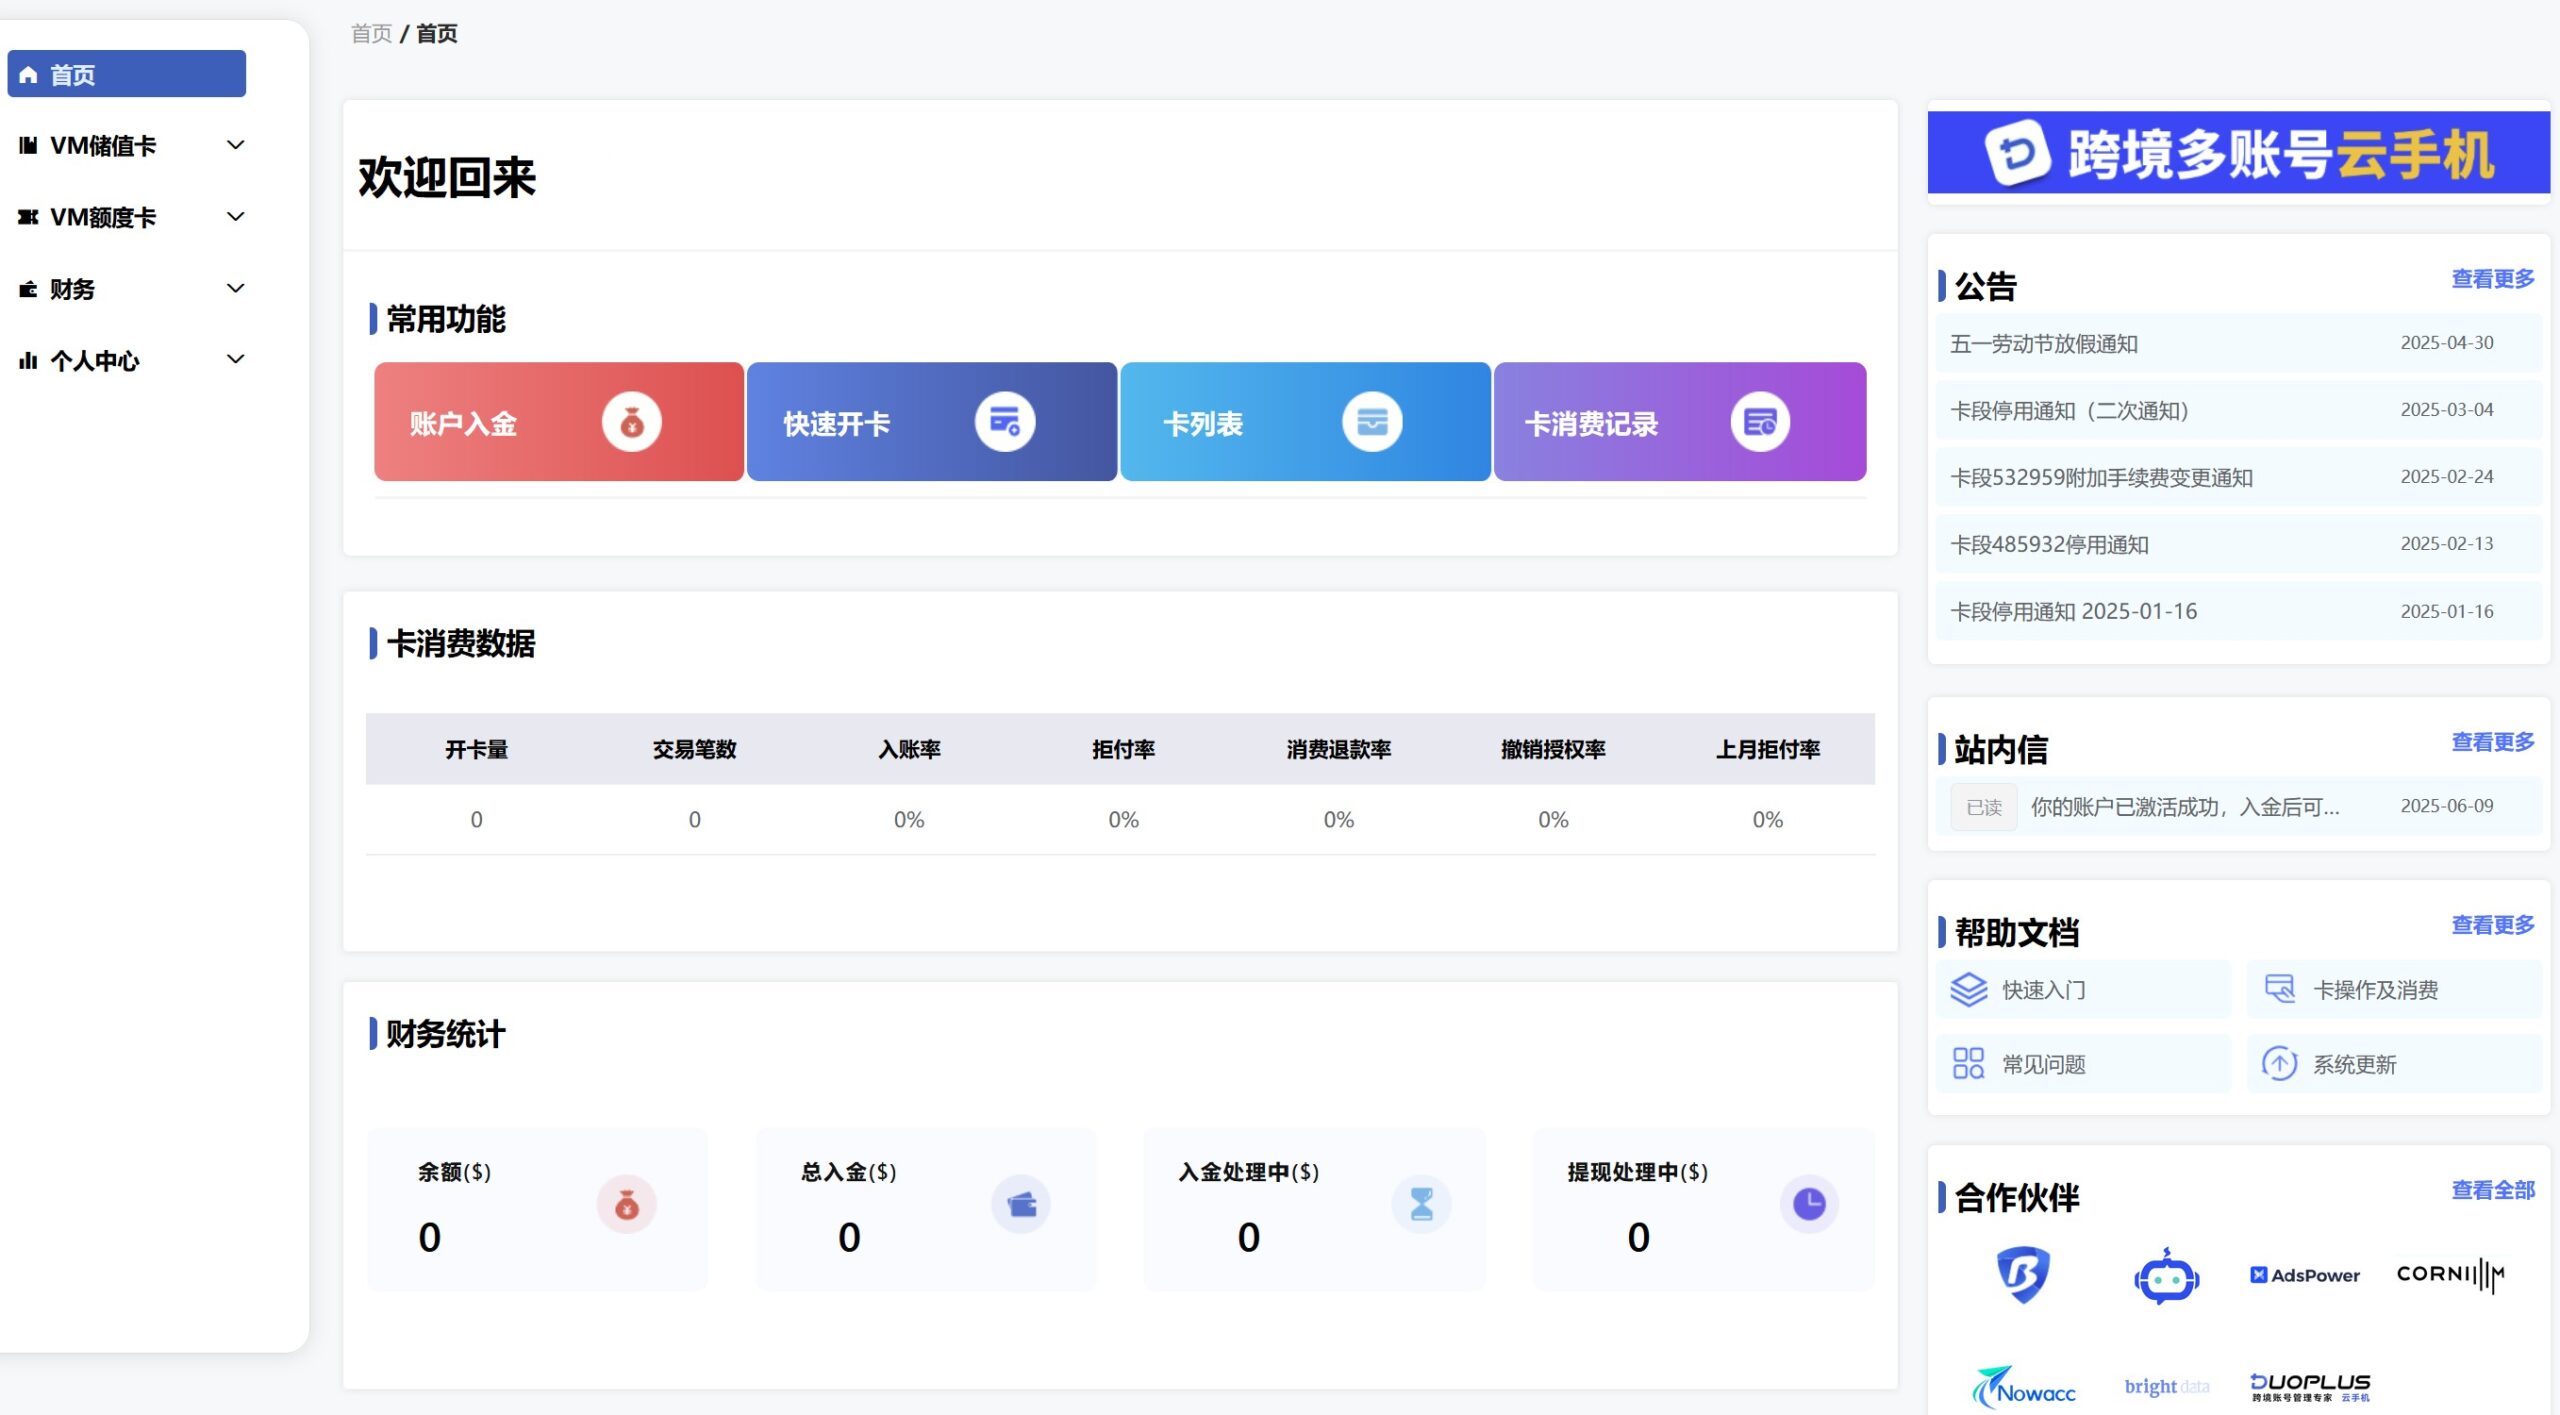Open the 快速入门 help document
Viewport: 2560px width, 1415px height.
[x=2083, y=990]
